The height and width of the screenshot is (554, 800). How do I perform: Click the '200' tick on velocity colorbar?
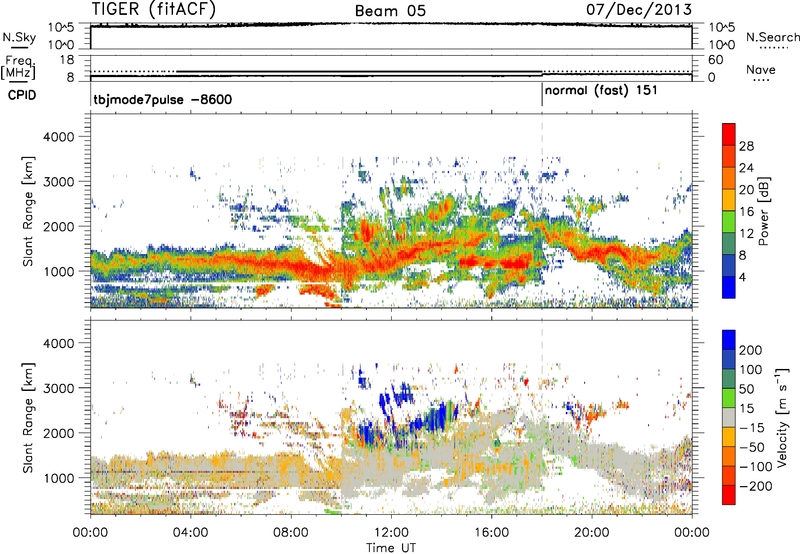751,350
